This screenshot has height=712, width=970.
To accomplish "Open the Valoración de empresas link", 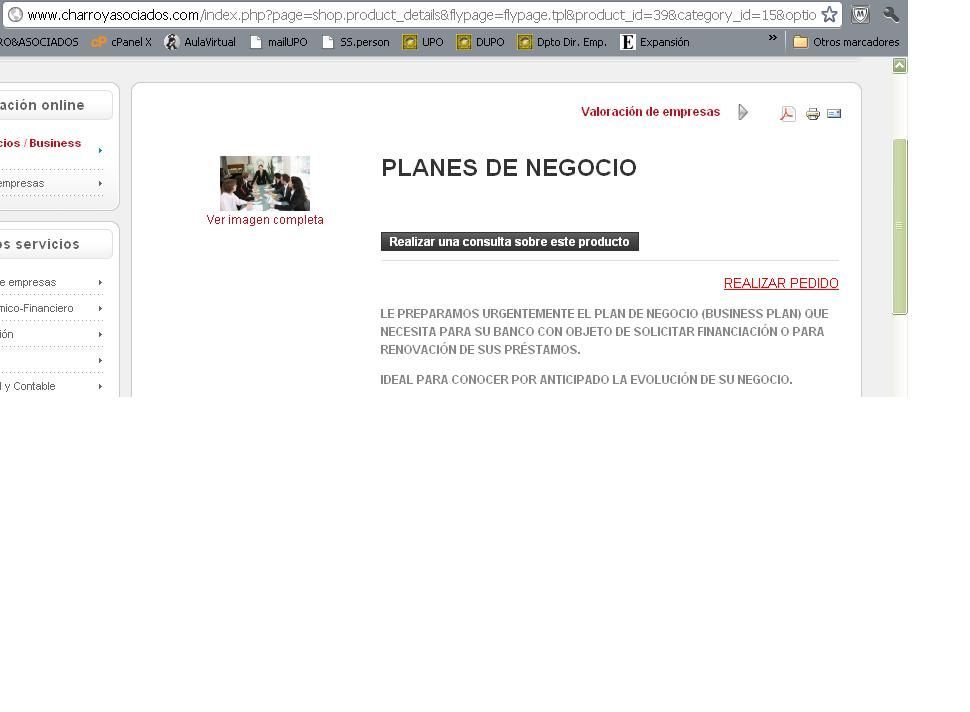I will coord(650,112).
